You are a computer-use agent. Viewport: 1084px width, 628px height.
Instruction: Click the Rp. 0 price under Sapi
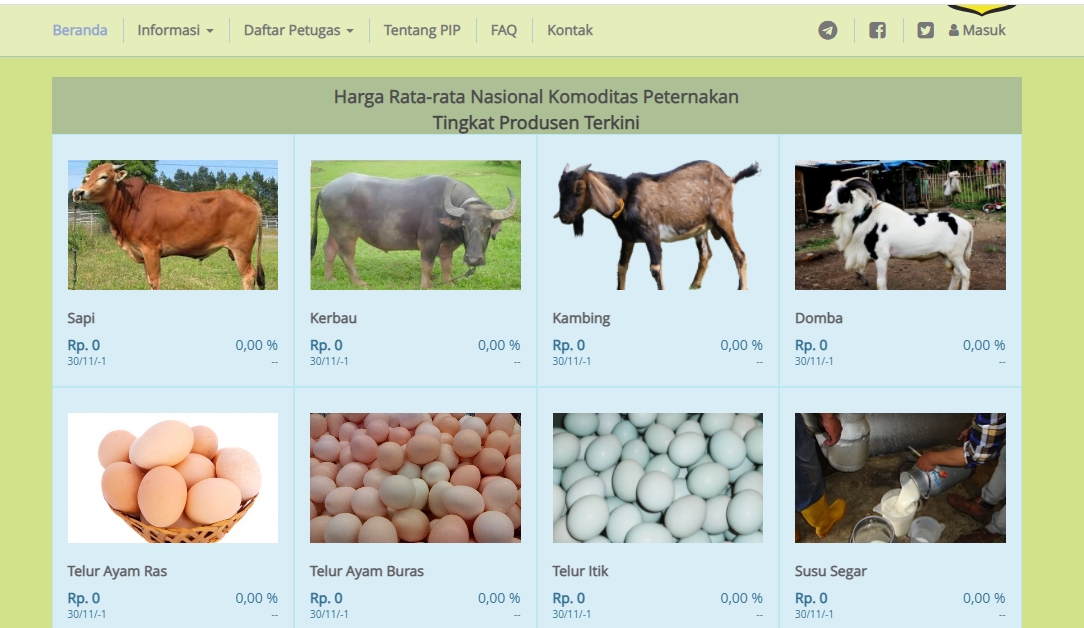tap(84, 345)
